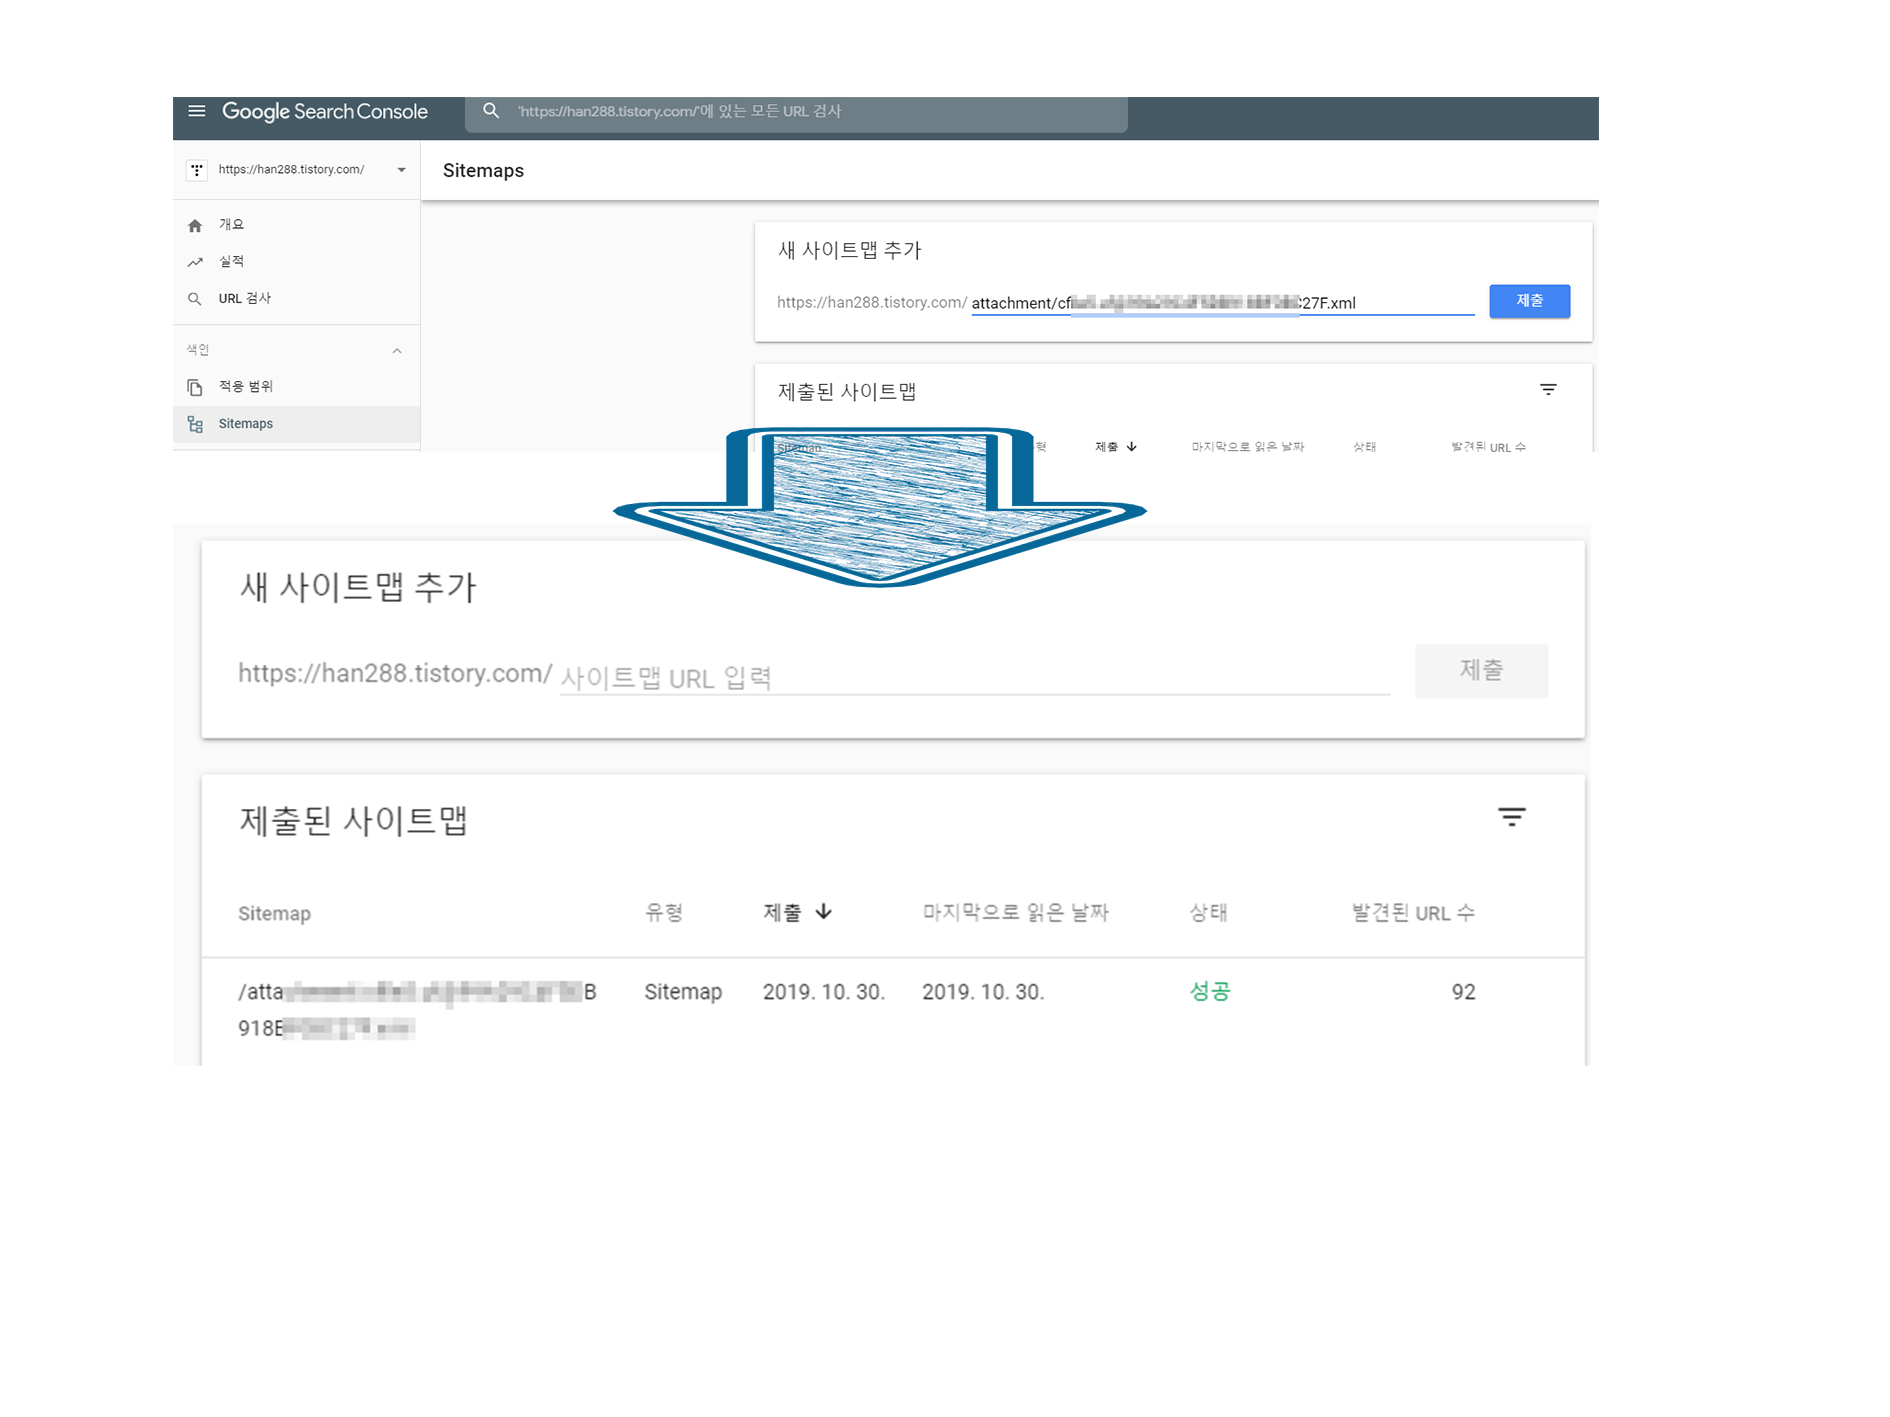Click the 성공 status text
The image size is (1890, 1417).
pos(1209,992)
